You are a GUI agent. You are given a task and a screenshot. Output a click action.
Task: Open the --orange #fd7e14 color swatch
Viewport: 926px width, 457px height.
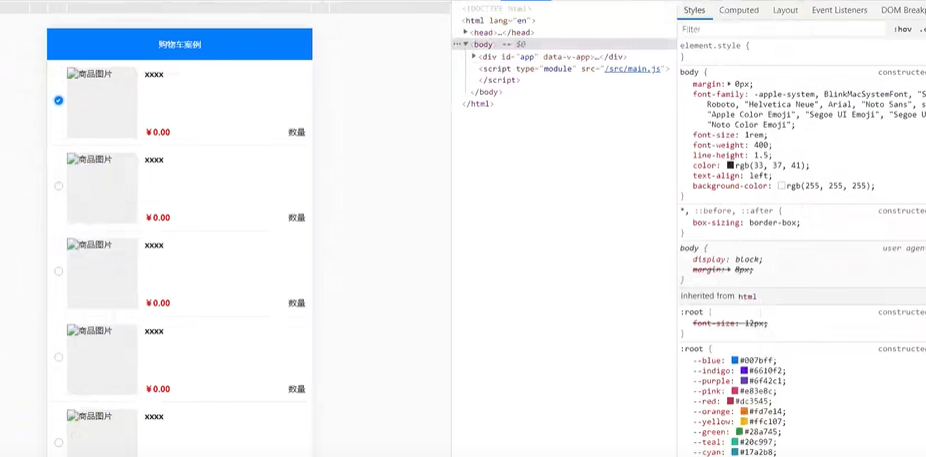pos(744,411)
